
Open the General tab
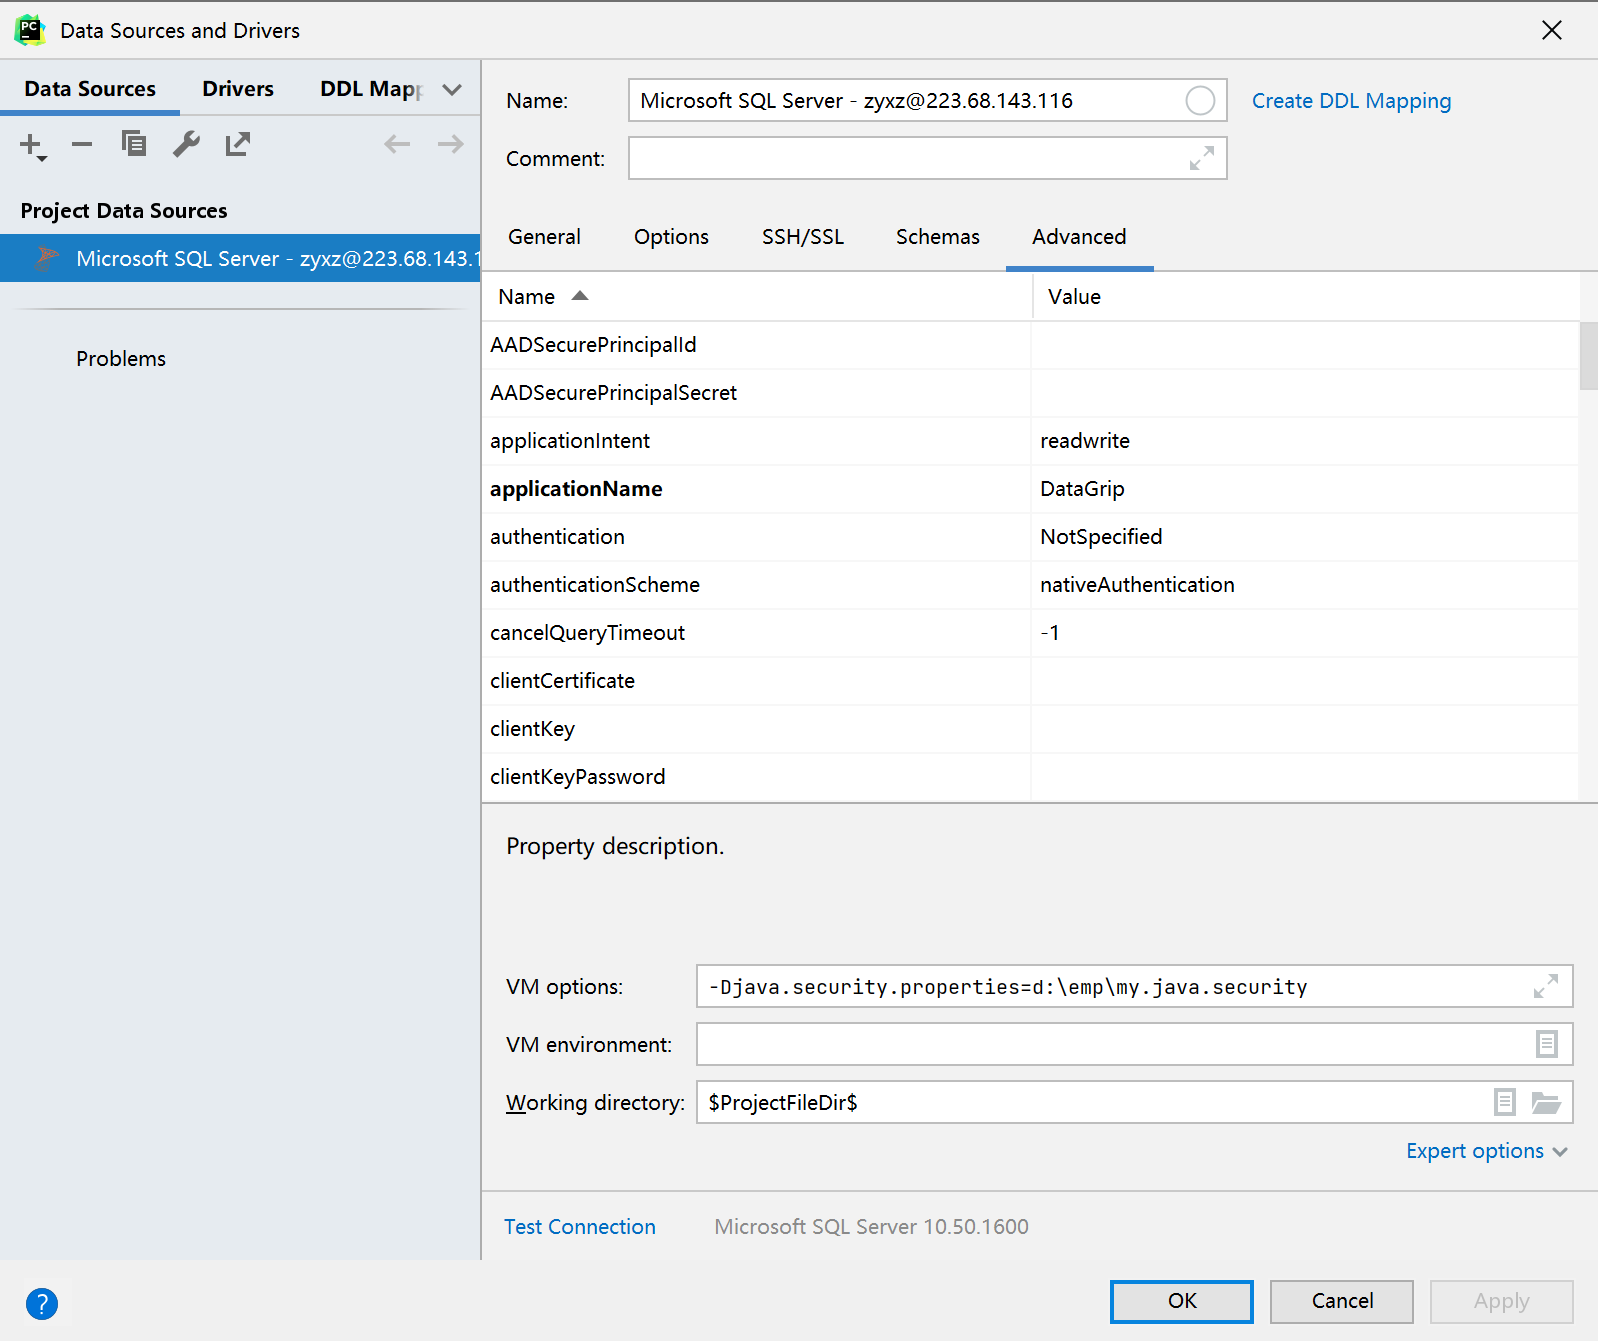pos(544,237)
